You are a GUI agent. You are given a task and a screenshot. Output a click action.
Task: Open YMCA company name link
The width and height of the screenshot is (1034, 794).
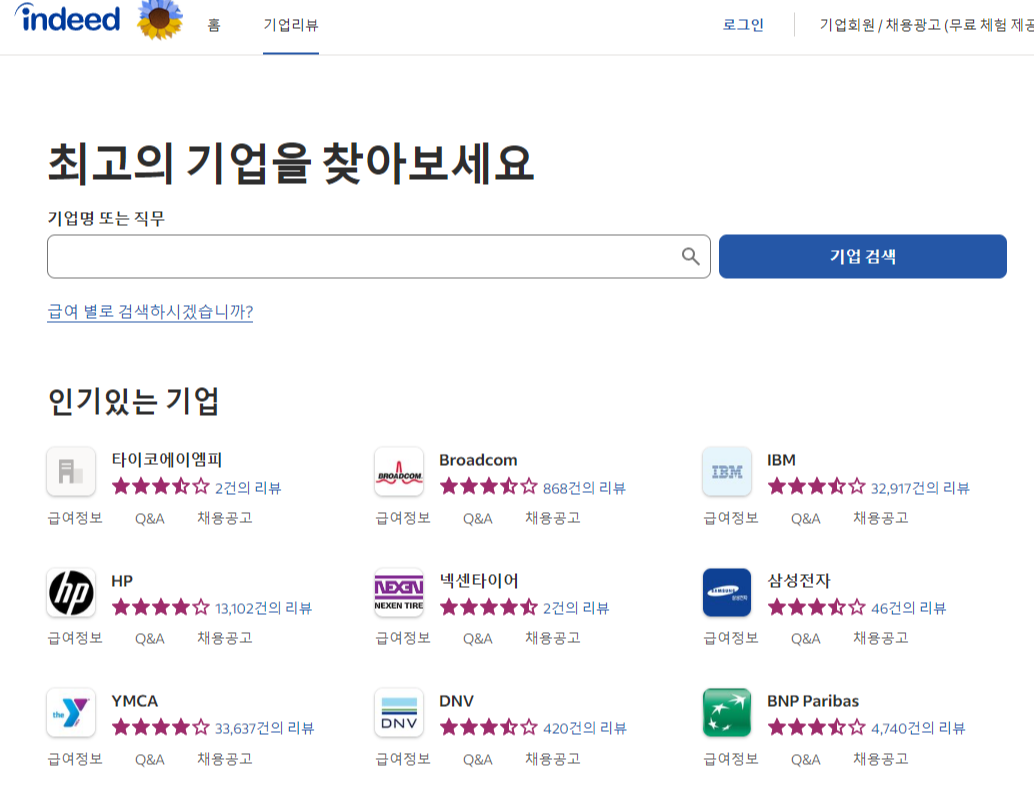135,701
